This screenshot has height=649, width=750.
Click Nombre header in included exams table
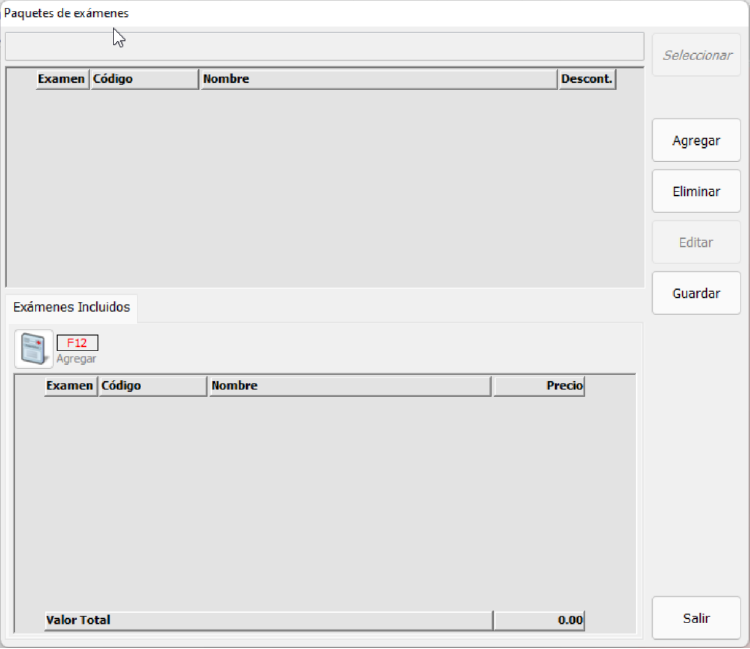(x=349, y=386)
